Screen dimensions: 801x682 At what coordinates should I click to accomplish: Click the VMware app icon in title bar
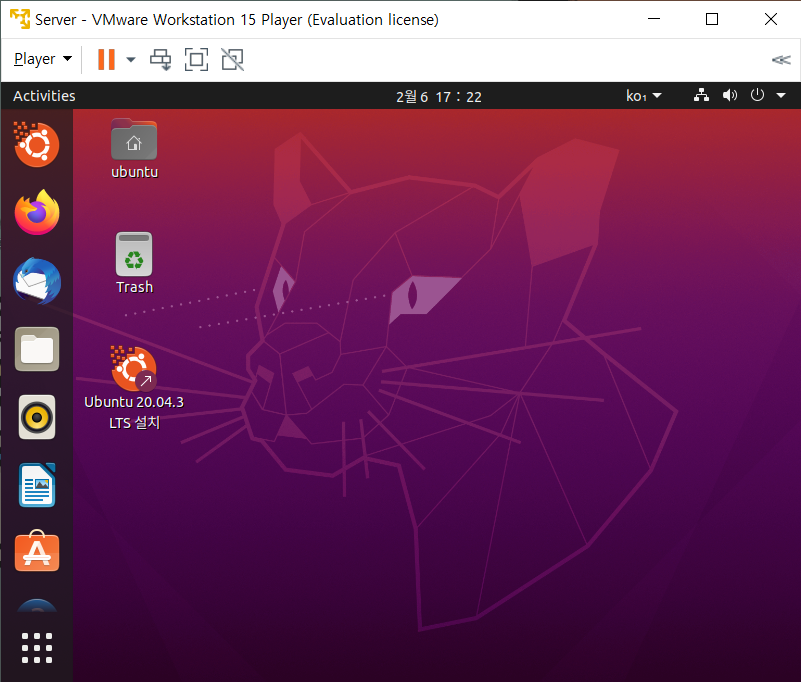click(20, 19)
